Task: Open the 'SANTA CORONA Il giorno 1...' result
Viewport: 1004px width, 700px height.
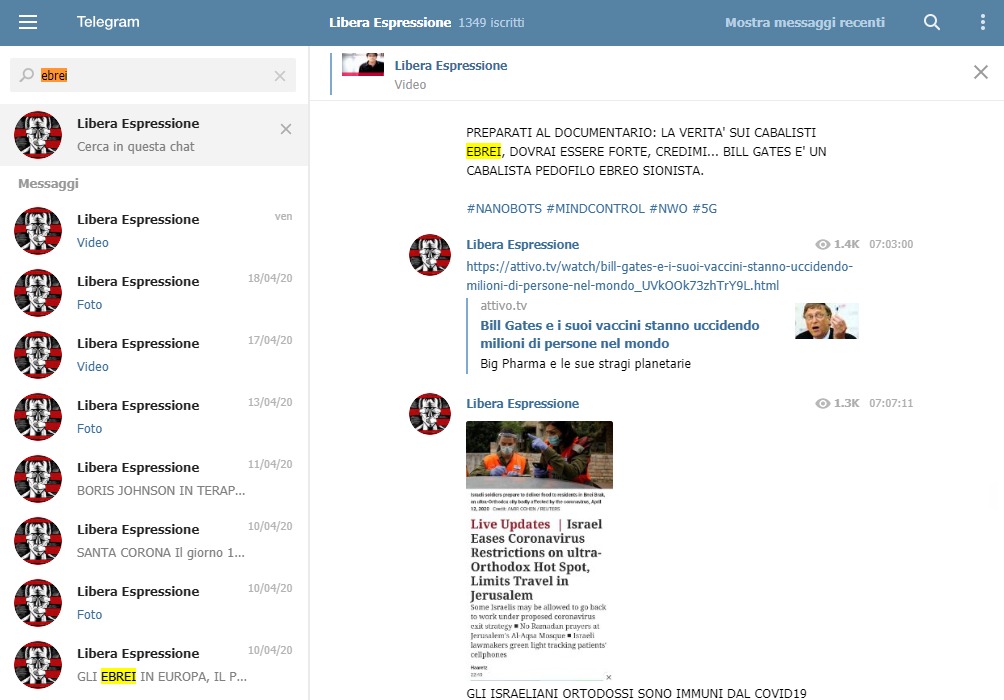Action: click(154, 541)
